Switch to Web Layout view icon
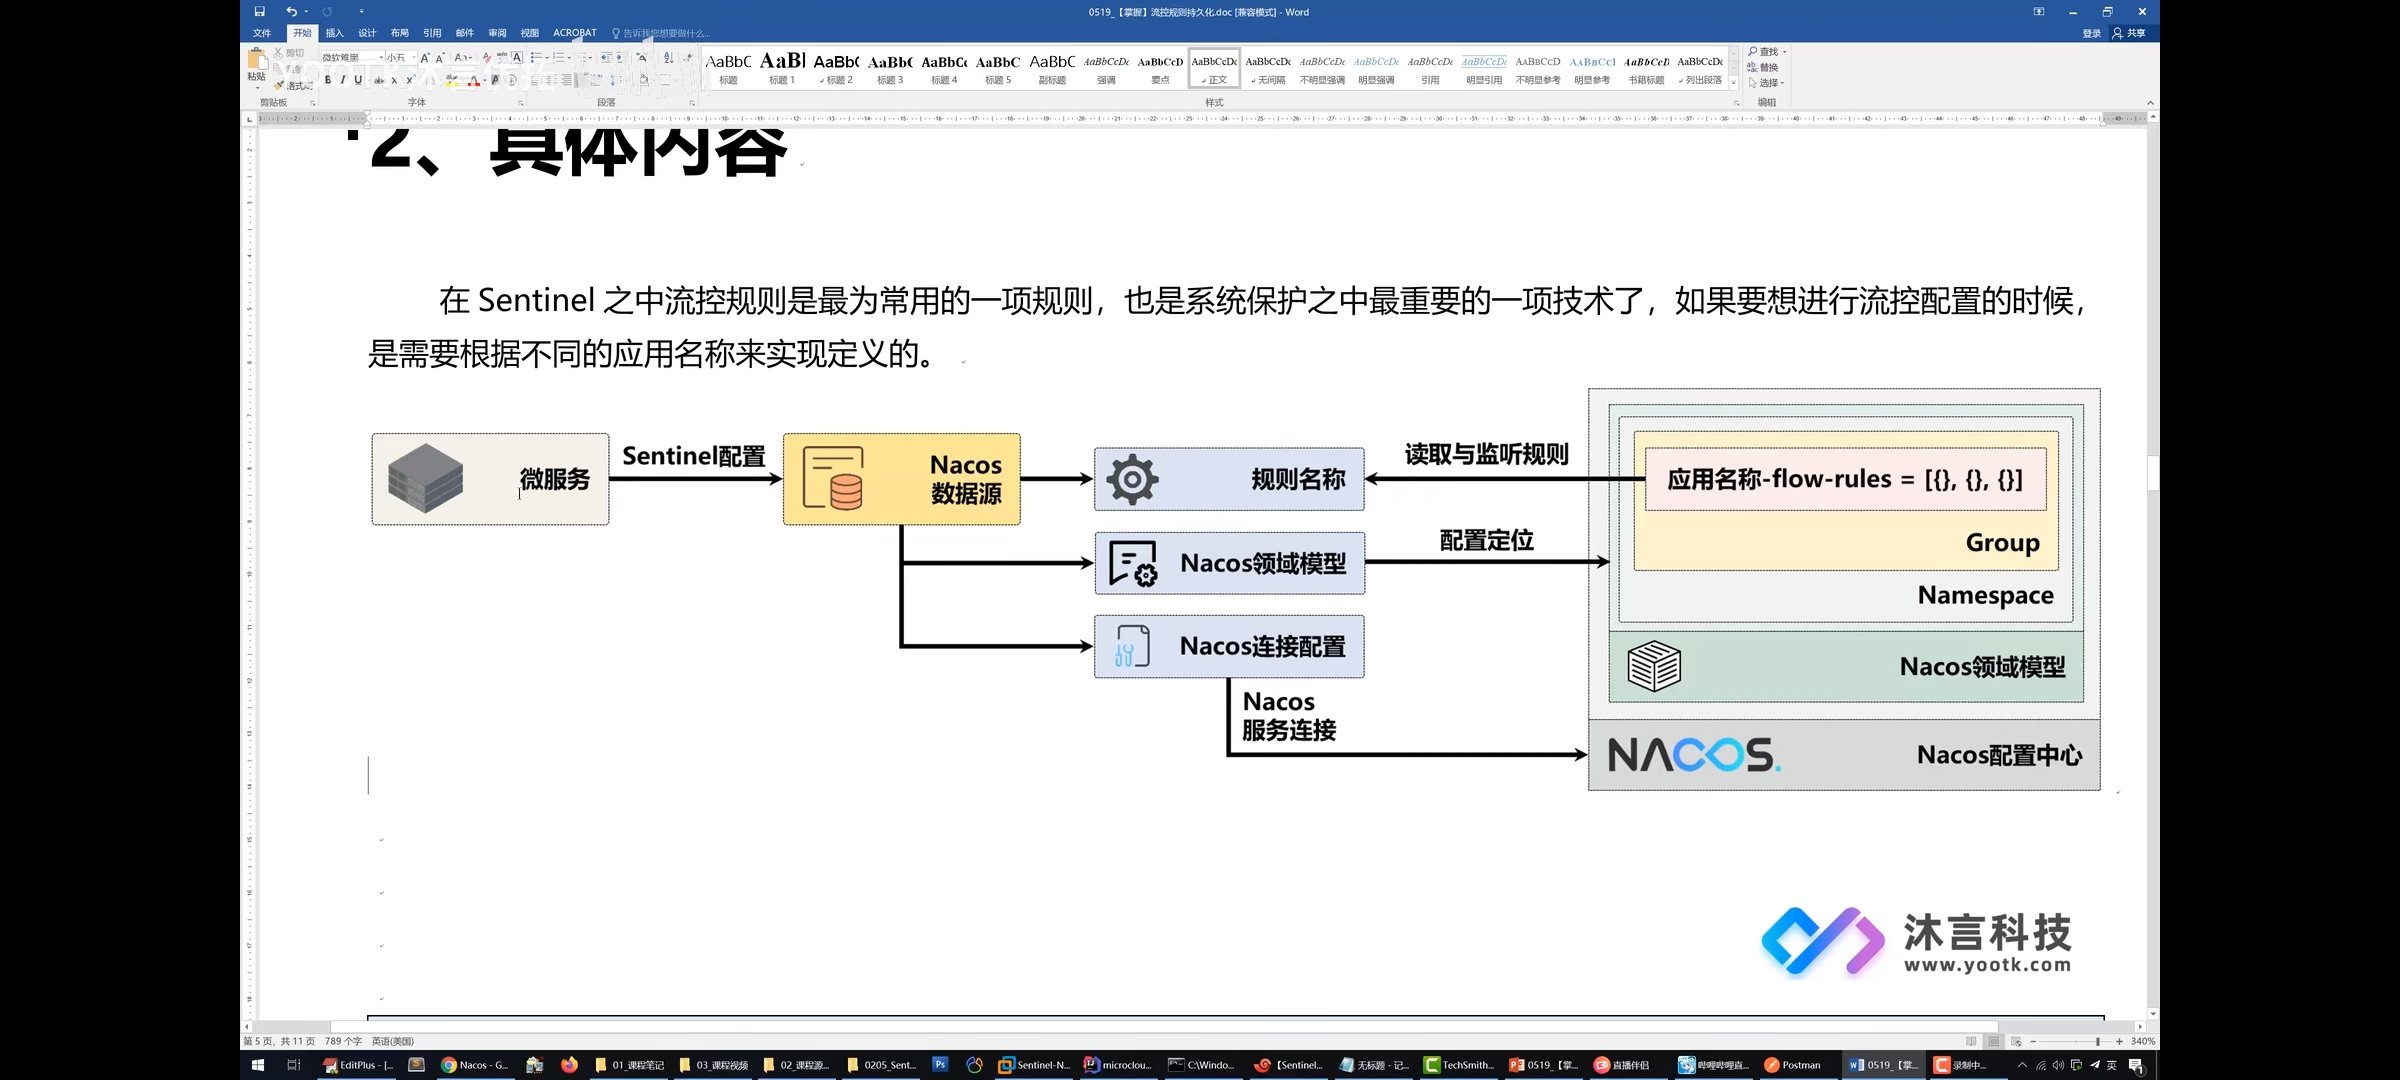Screen dimensions: 2400x1080 click(2016, 1041)
